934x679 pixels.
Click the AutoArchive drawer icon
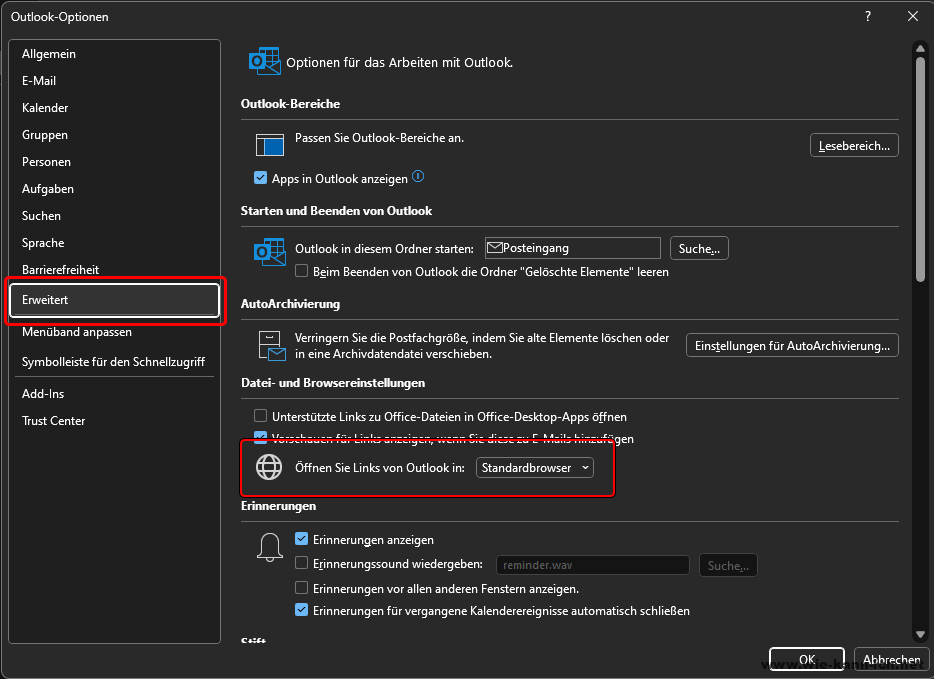tap(270, 345)
